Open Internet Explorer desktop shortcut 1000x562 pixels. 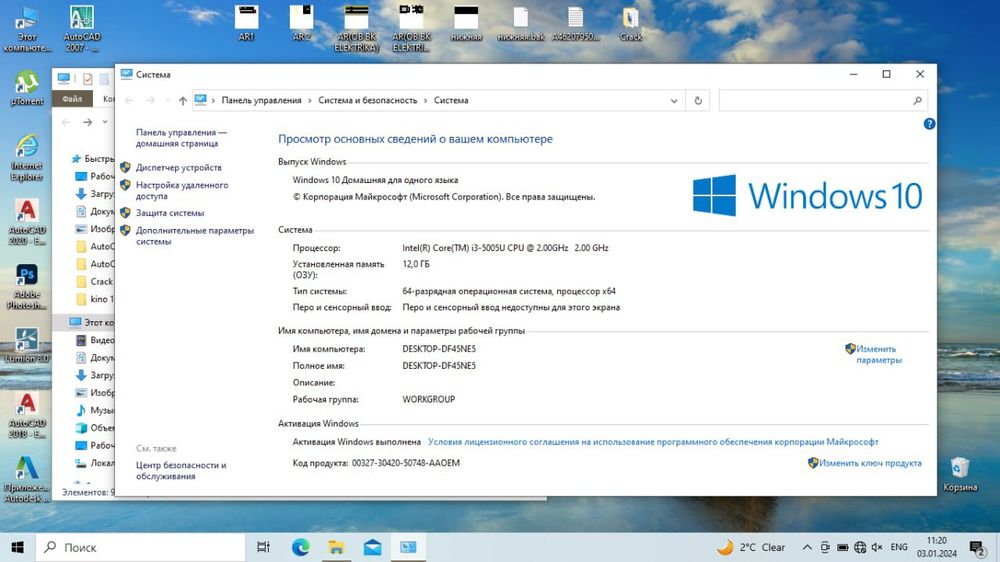27,158
